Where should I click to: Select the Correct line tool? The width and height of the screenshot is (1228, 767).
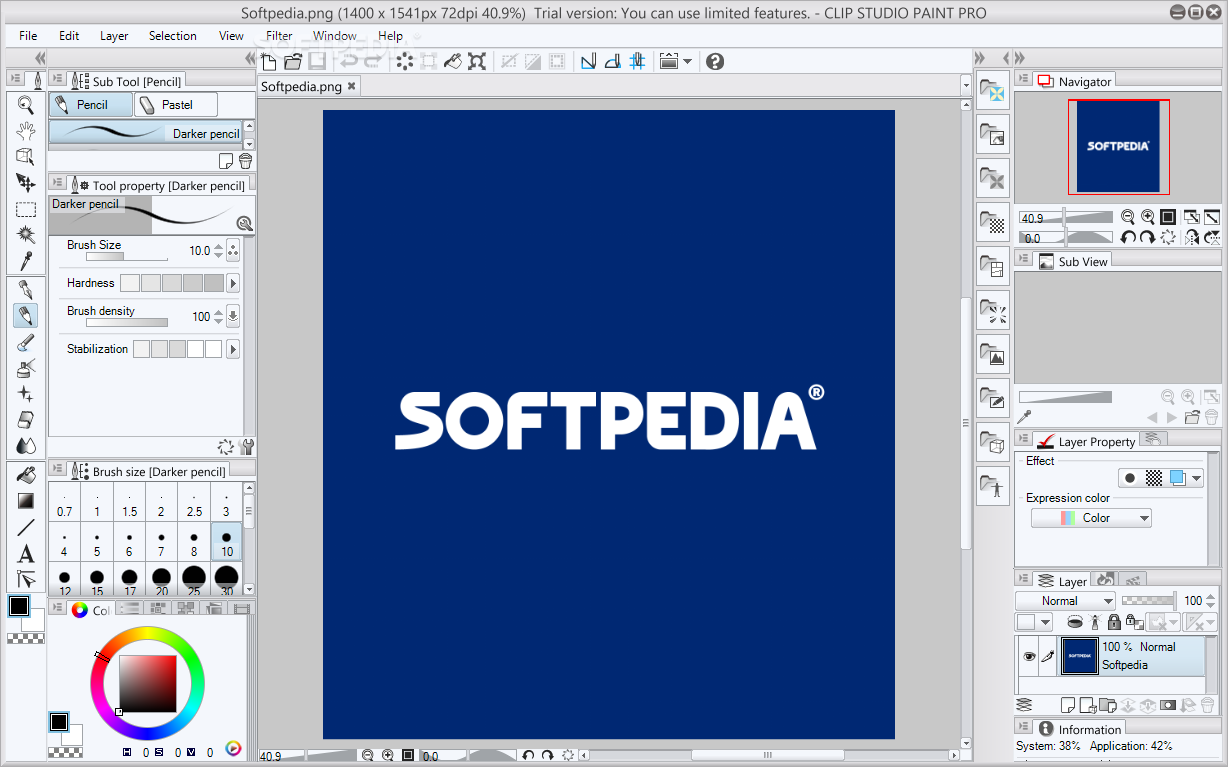coord(26,579)
